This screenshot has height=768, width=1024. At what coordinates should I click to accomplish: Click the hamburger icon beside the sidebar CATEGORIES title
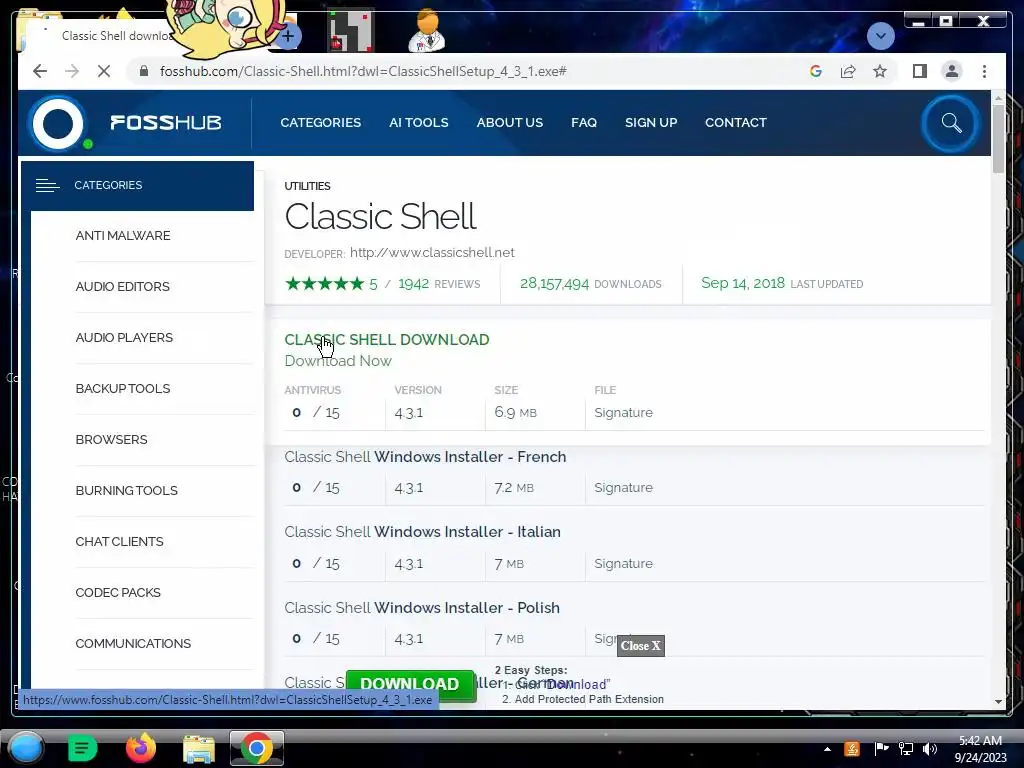click(47, 185)
